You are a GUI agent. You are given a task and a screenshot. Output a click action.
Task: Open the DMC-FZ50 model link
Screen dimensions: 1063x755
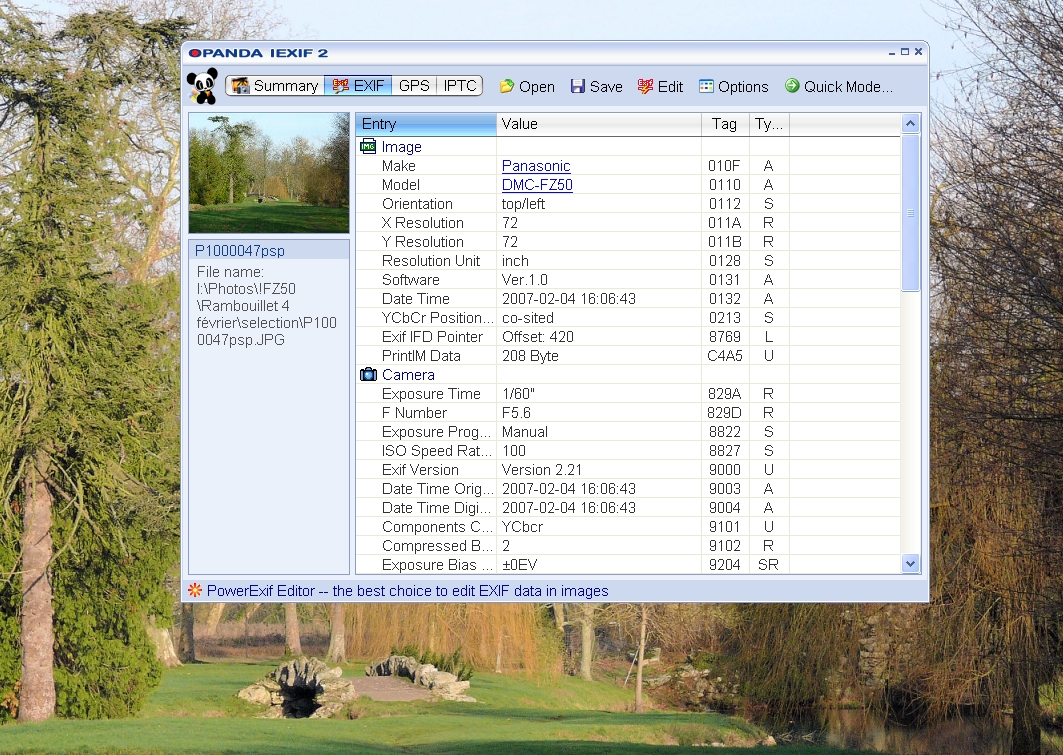coord(537,185)
